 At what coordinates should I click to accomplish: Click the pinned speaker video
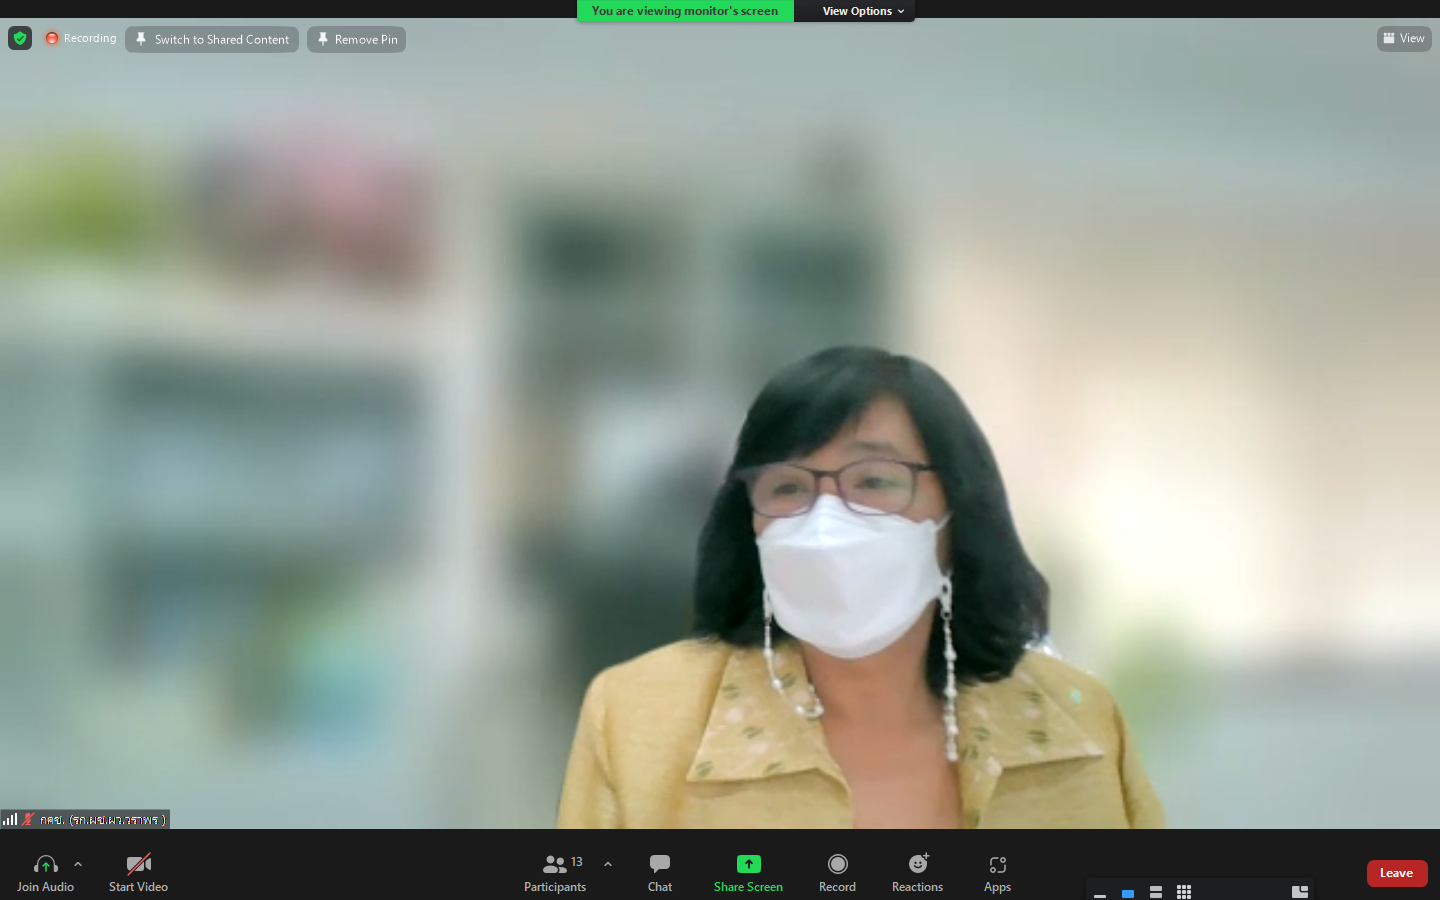(720, 423)
